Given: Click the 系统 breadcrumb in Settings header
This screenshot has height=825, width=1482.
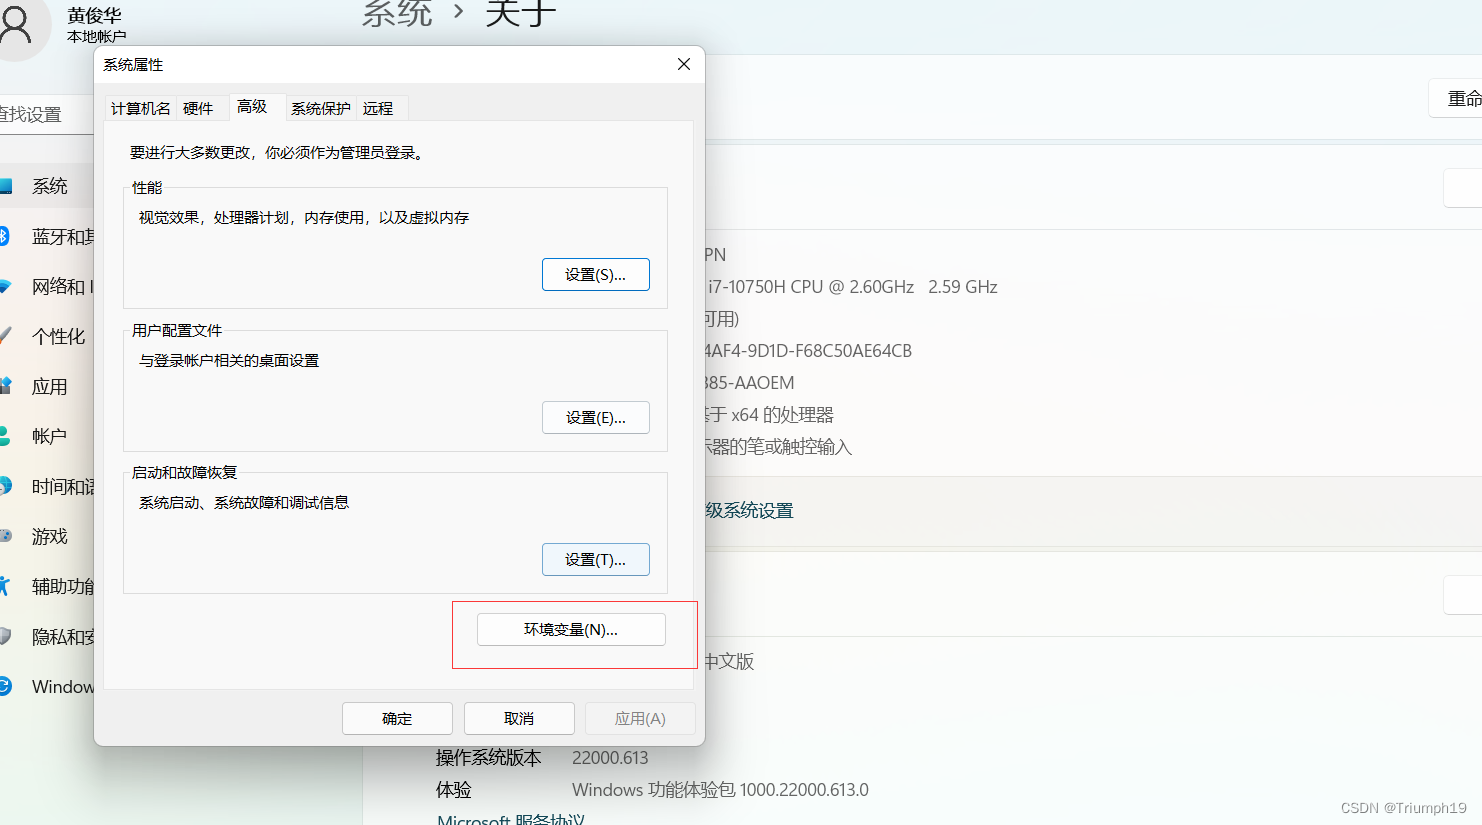Looking at the screenshot, I should coord(397,14).
